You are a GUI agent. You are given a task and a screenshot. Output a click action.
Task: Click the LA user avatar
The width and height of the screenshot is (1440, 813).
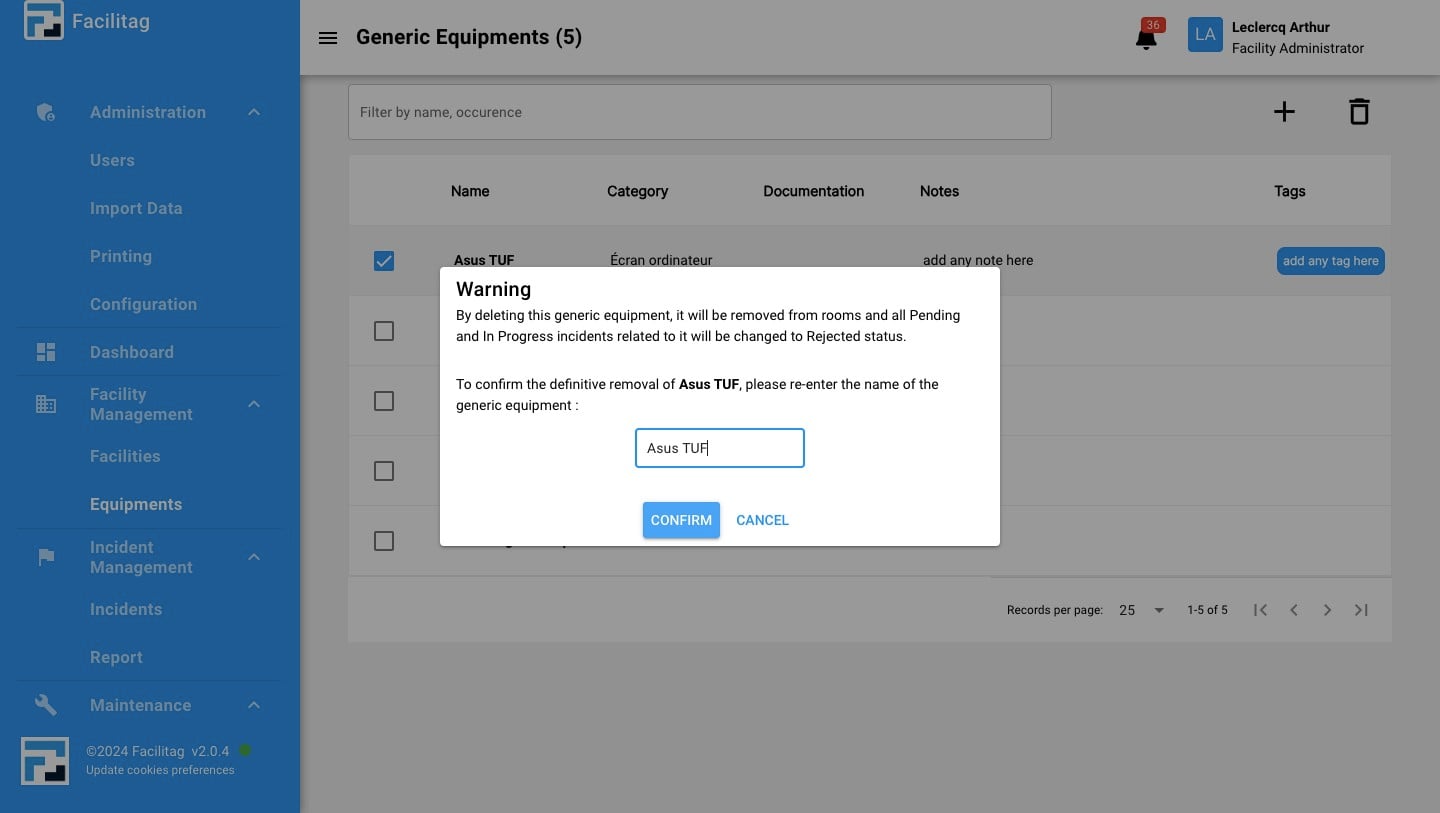click(x=1205, y=34)
